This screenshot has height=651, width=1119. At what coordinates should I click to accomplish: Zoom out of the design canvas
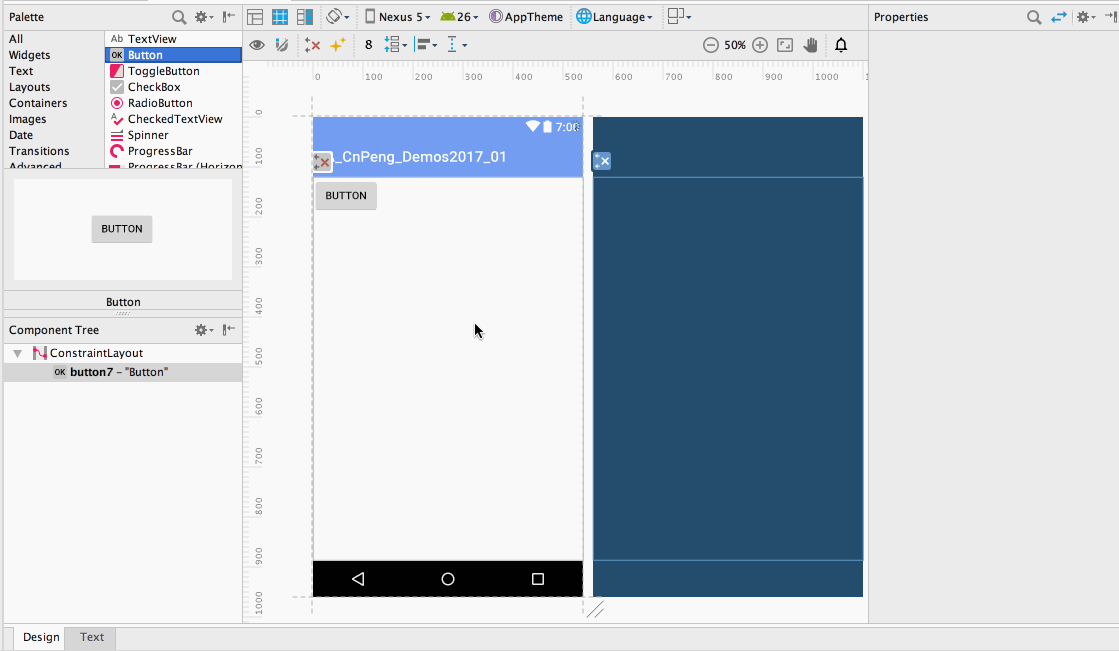[710, 45]
